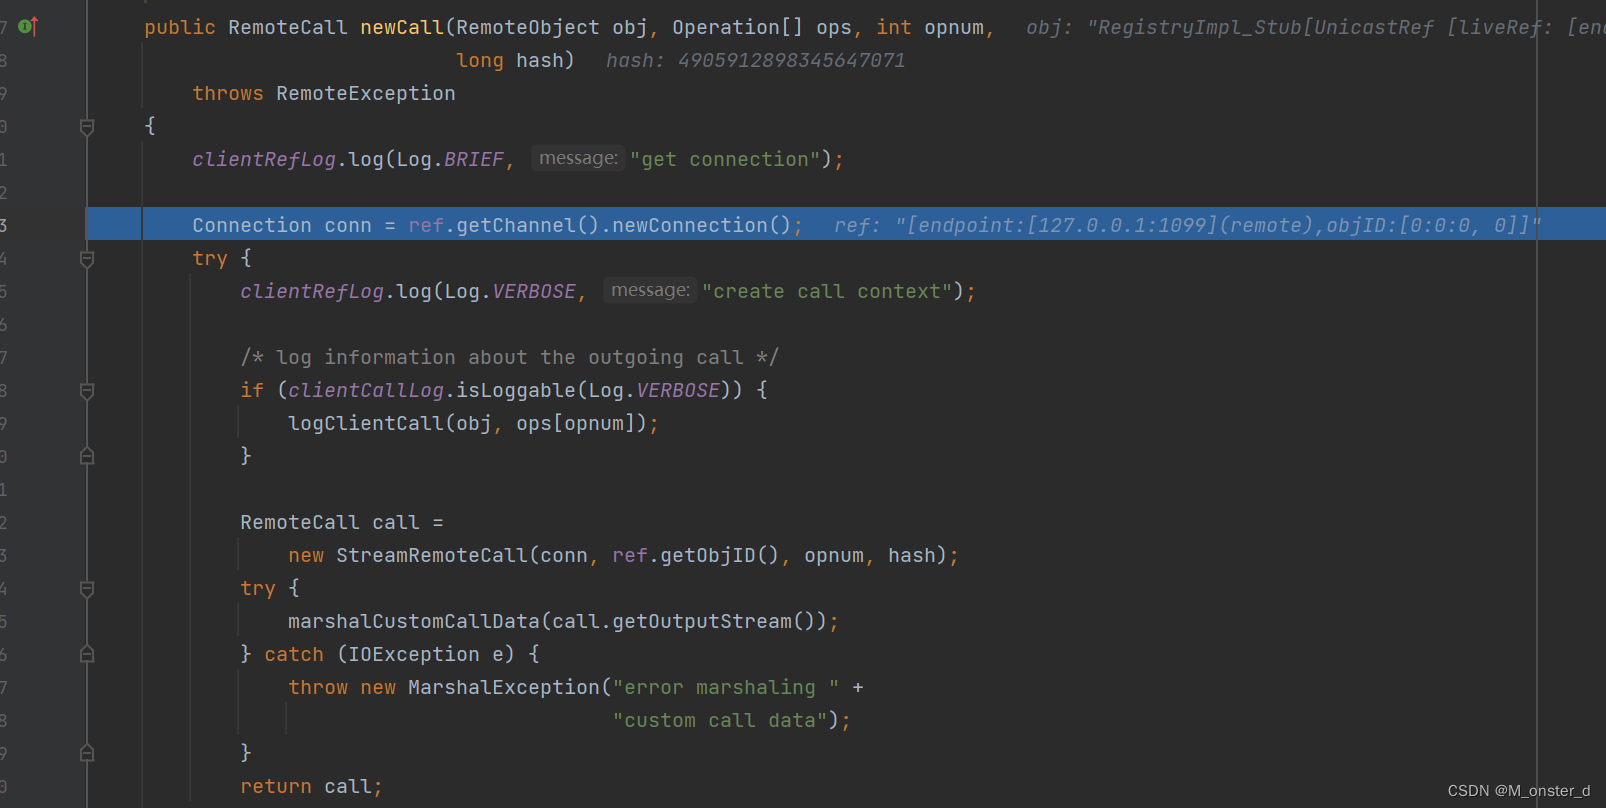The width and height of the screenshot is (1606, 808).
Task: Click the newCall method name
Action: point(402,28)
